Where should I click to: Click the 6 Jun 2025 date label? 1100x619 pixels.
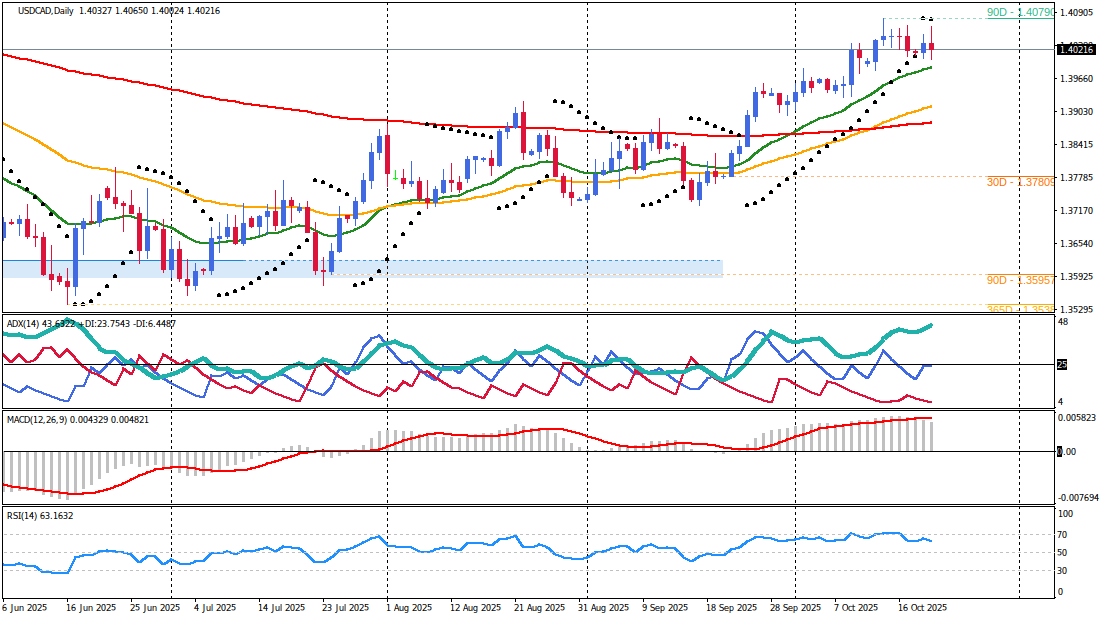pos(25,608)
